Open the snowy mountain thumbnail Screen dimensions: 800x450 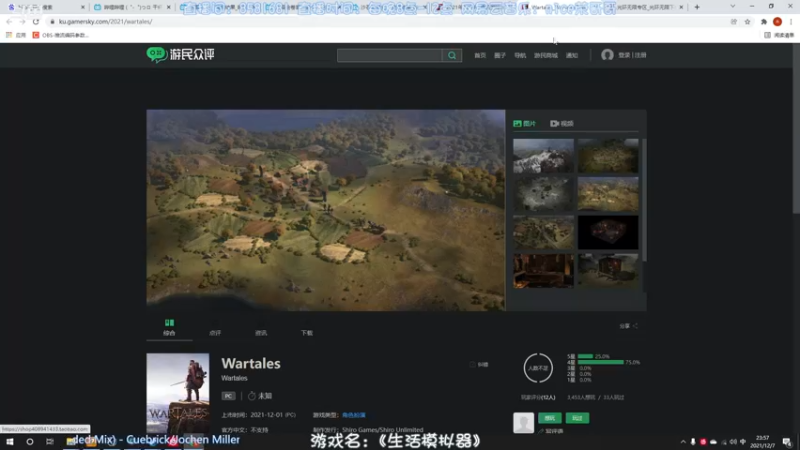(543, 156)
